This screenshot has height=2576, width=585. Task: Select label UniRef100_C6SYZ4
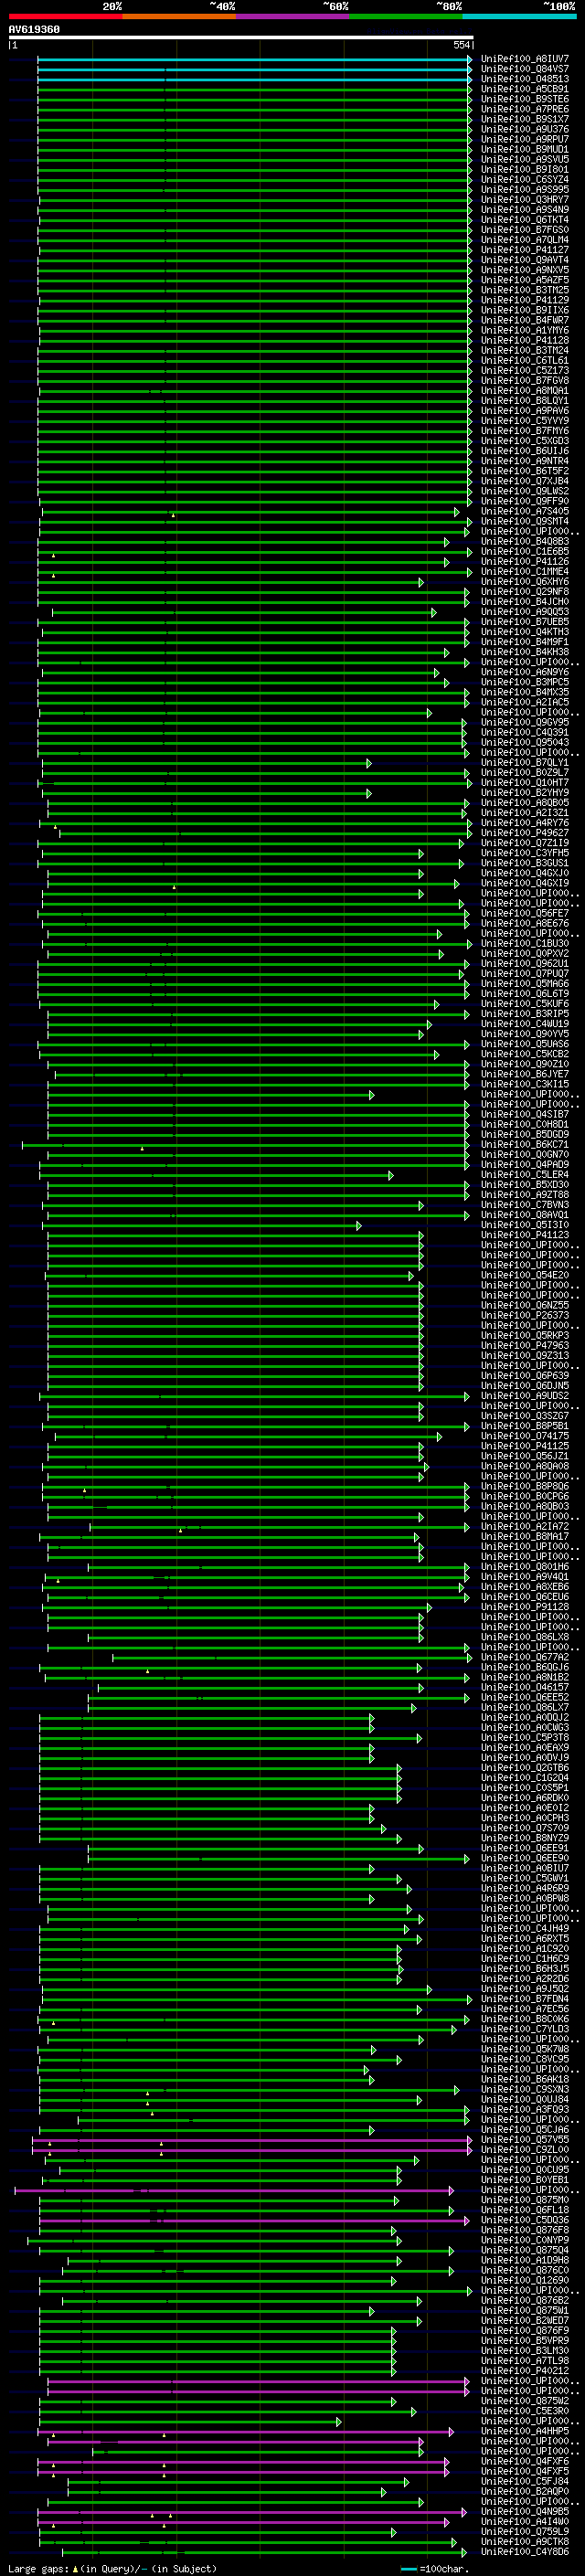[x=524, y=179]
